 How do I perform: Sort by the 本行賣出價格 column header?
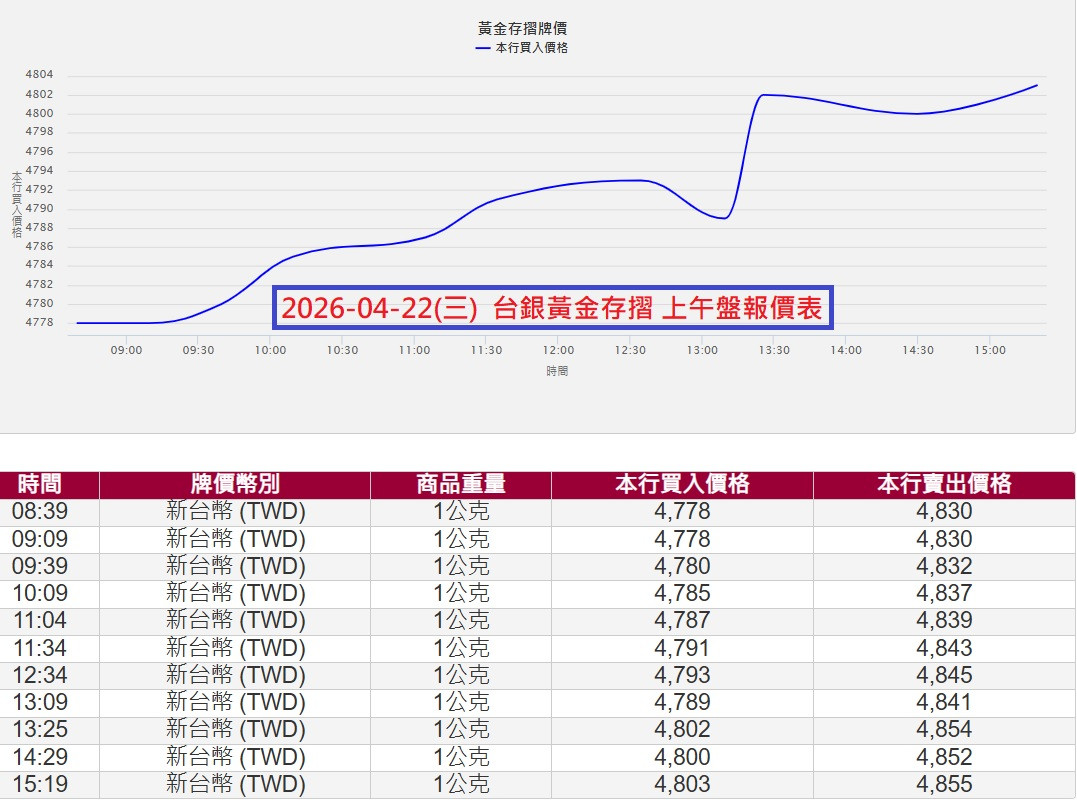click(946, 484)
